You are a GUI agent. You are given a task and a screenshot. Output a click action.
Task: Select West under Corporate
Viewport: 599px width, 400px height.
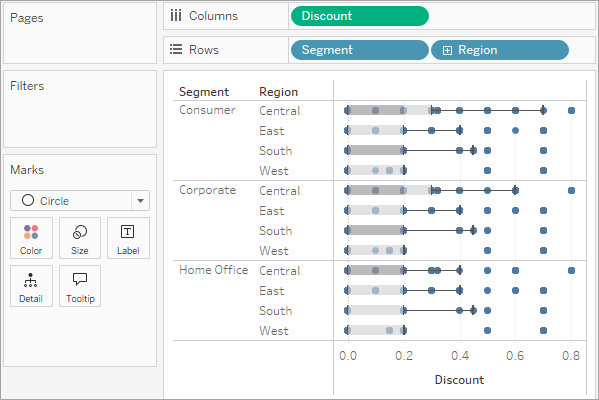click(x=274, y=251)
